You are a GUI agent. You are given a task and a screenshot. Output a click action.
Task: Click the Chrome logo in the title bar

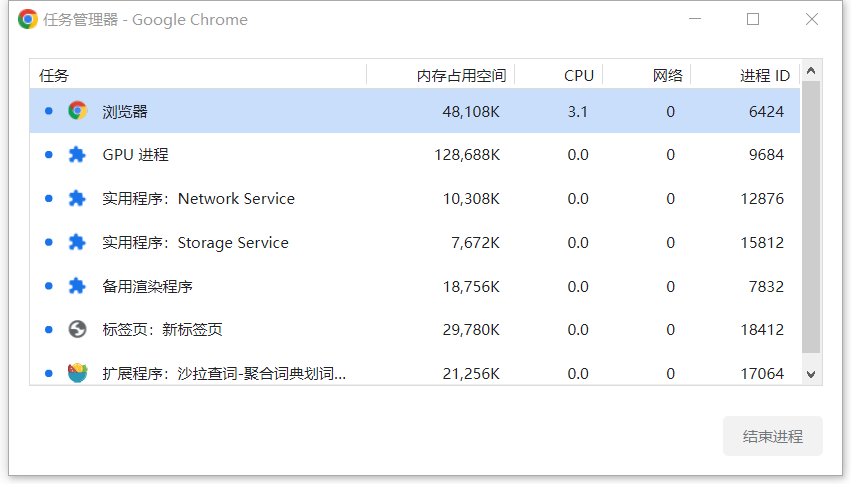(28, 19)
